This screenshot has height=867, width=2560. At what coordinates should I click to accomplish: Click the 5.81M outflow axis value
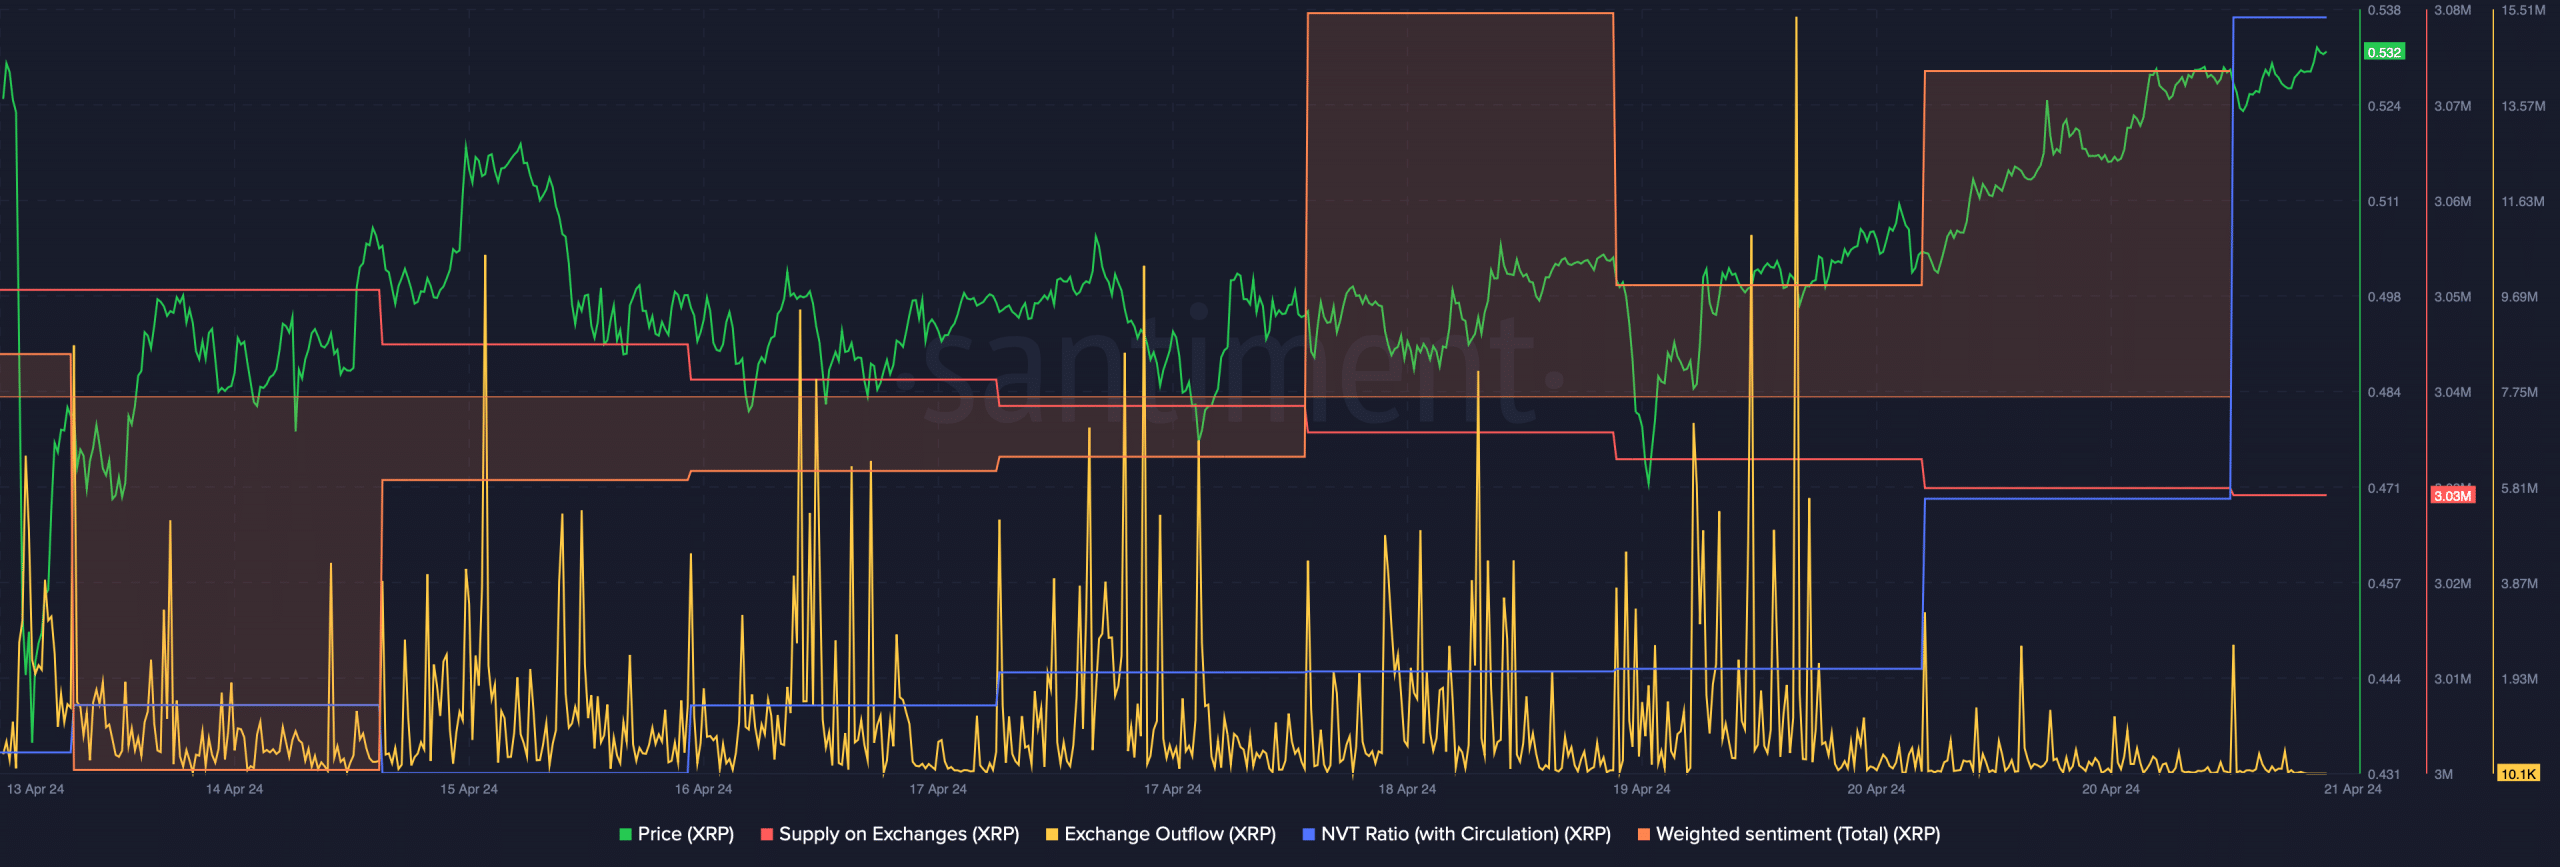tap(2520, 489)
